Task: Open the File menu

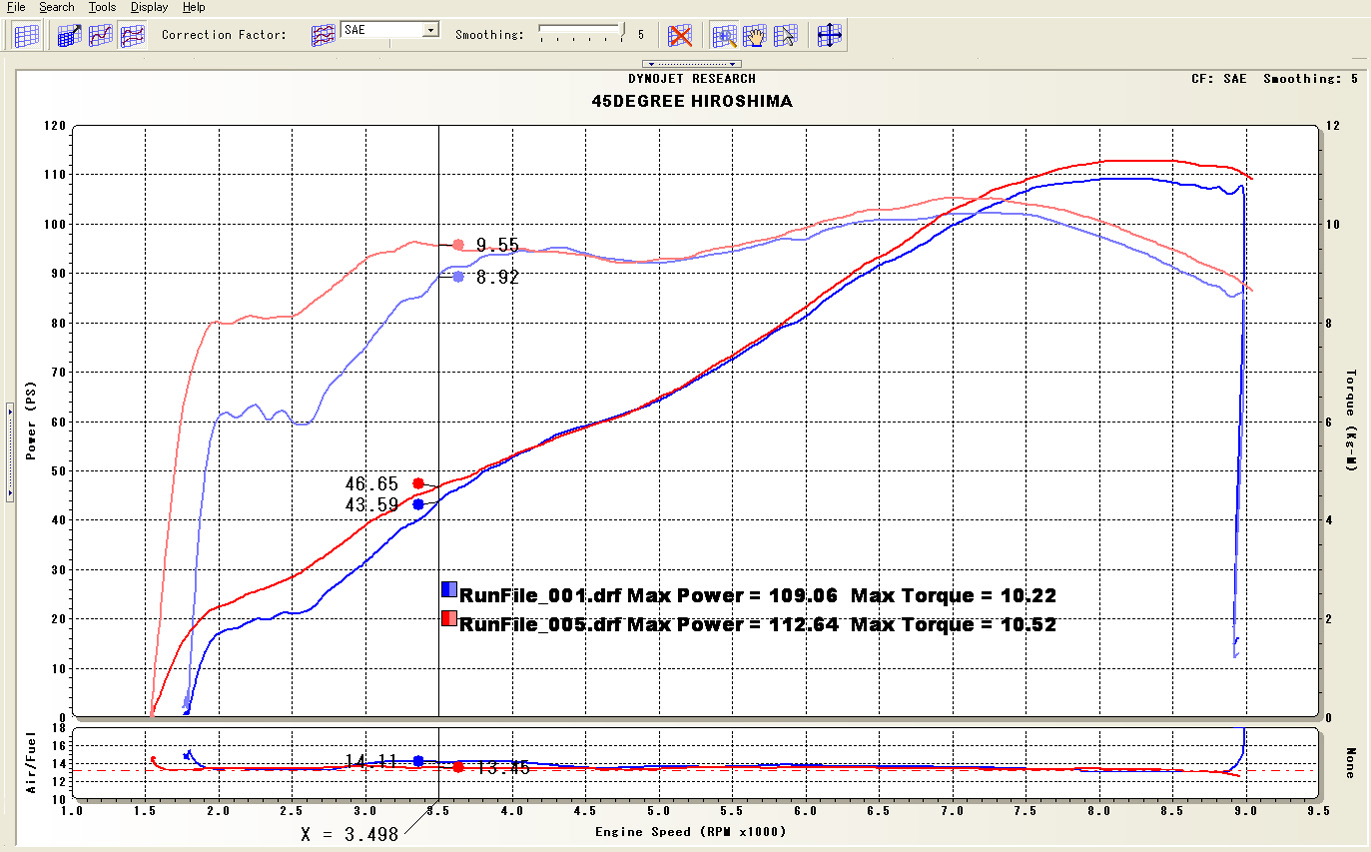Action: point(16,7)
